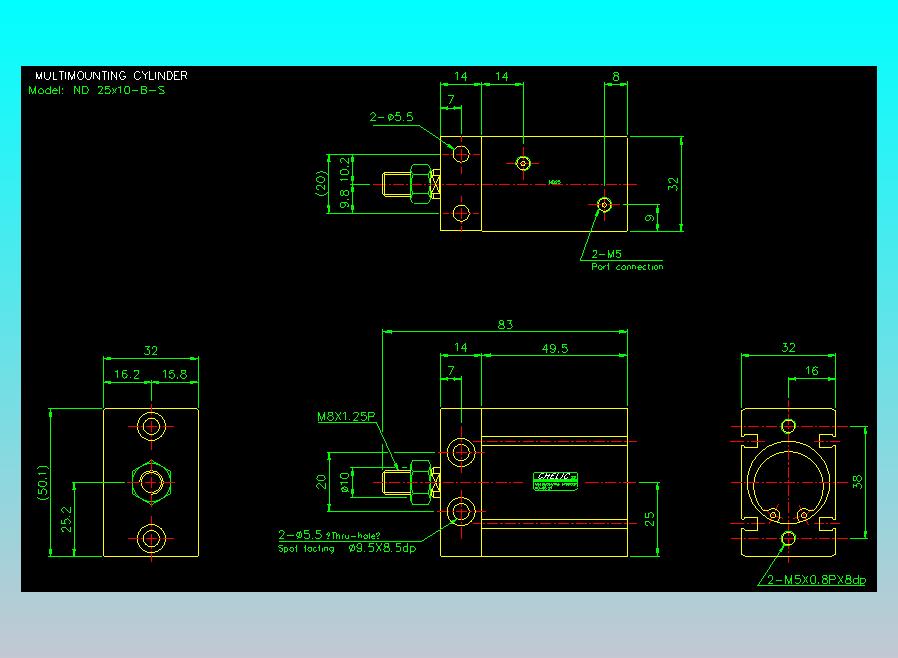
Task: Click the 2-M5X0.8PX8dp callout
Action: point(816,580)
